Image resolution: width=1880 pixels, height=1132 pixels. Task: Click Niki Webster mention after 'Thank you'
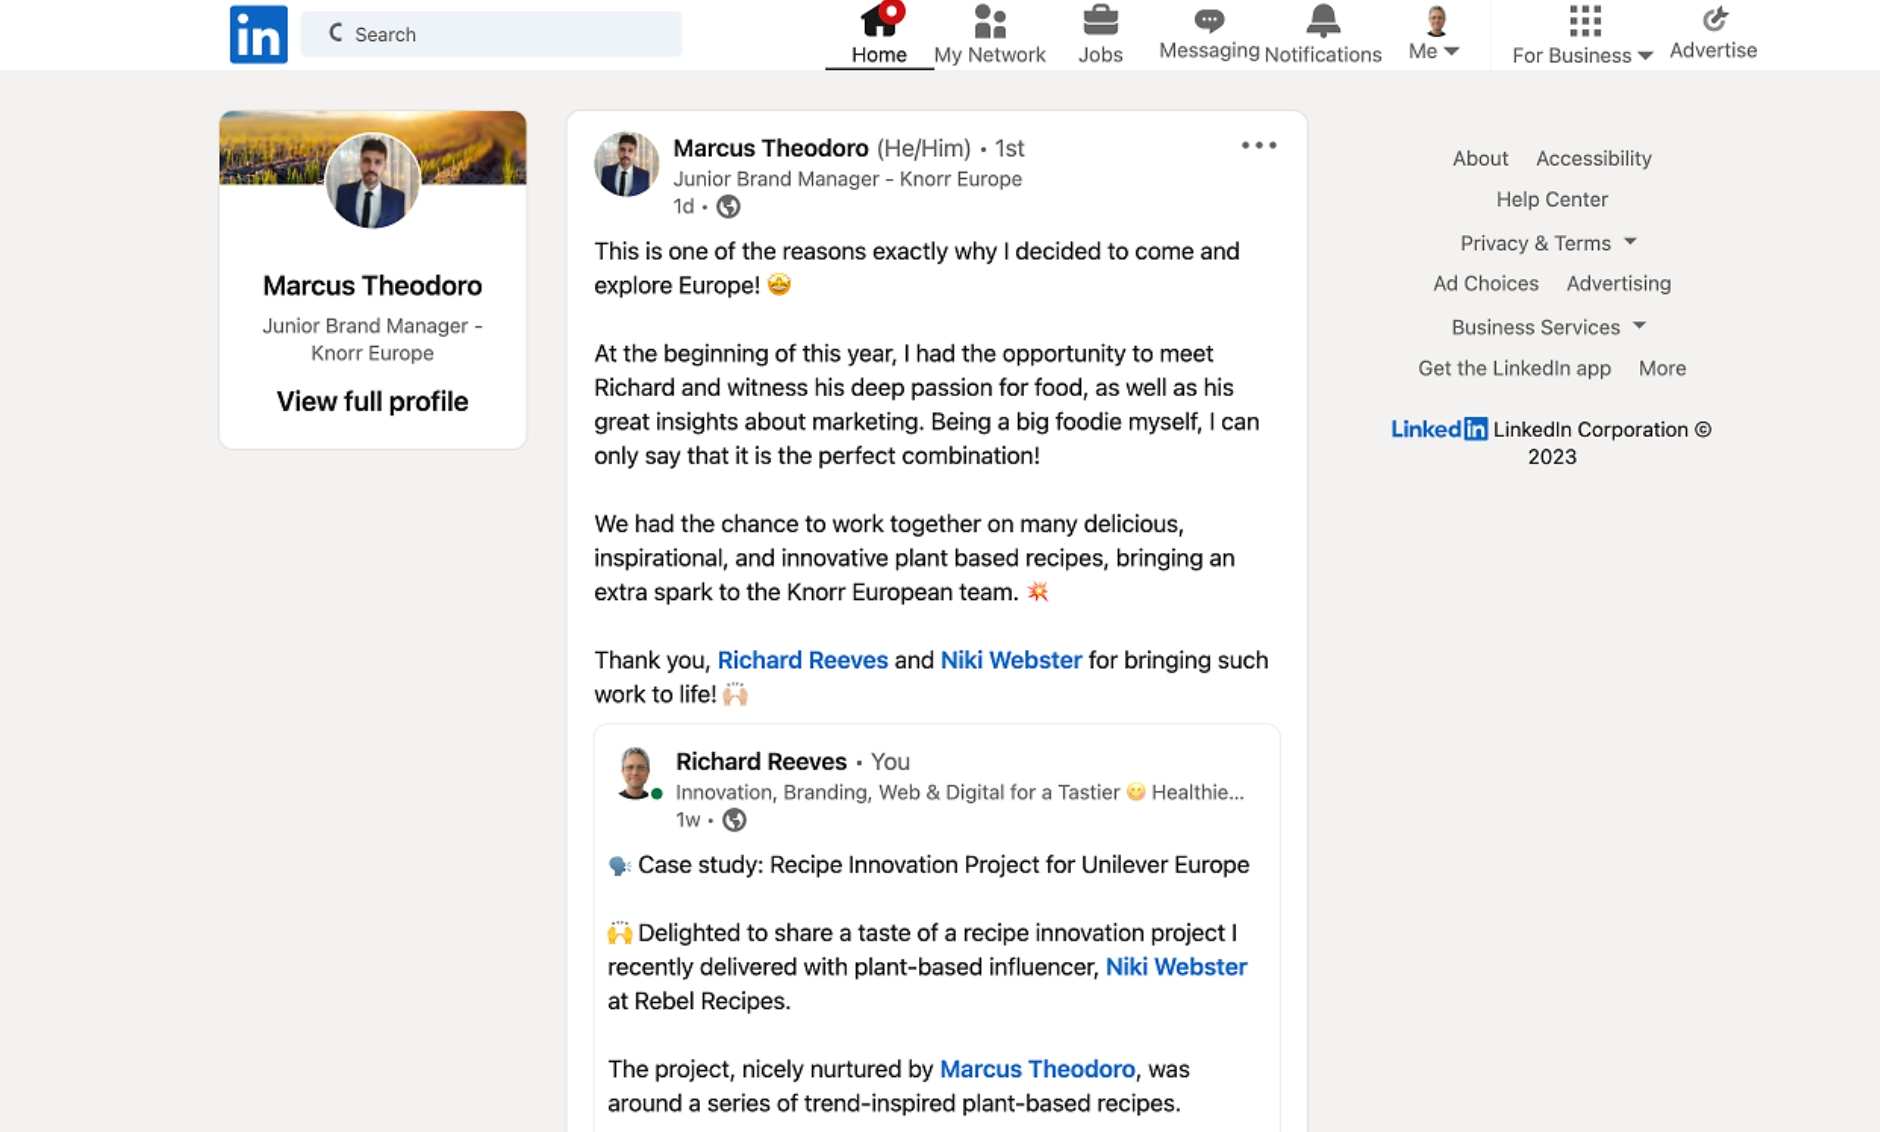(1011, 660)
